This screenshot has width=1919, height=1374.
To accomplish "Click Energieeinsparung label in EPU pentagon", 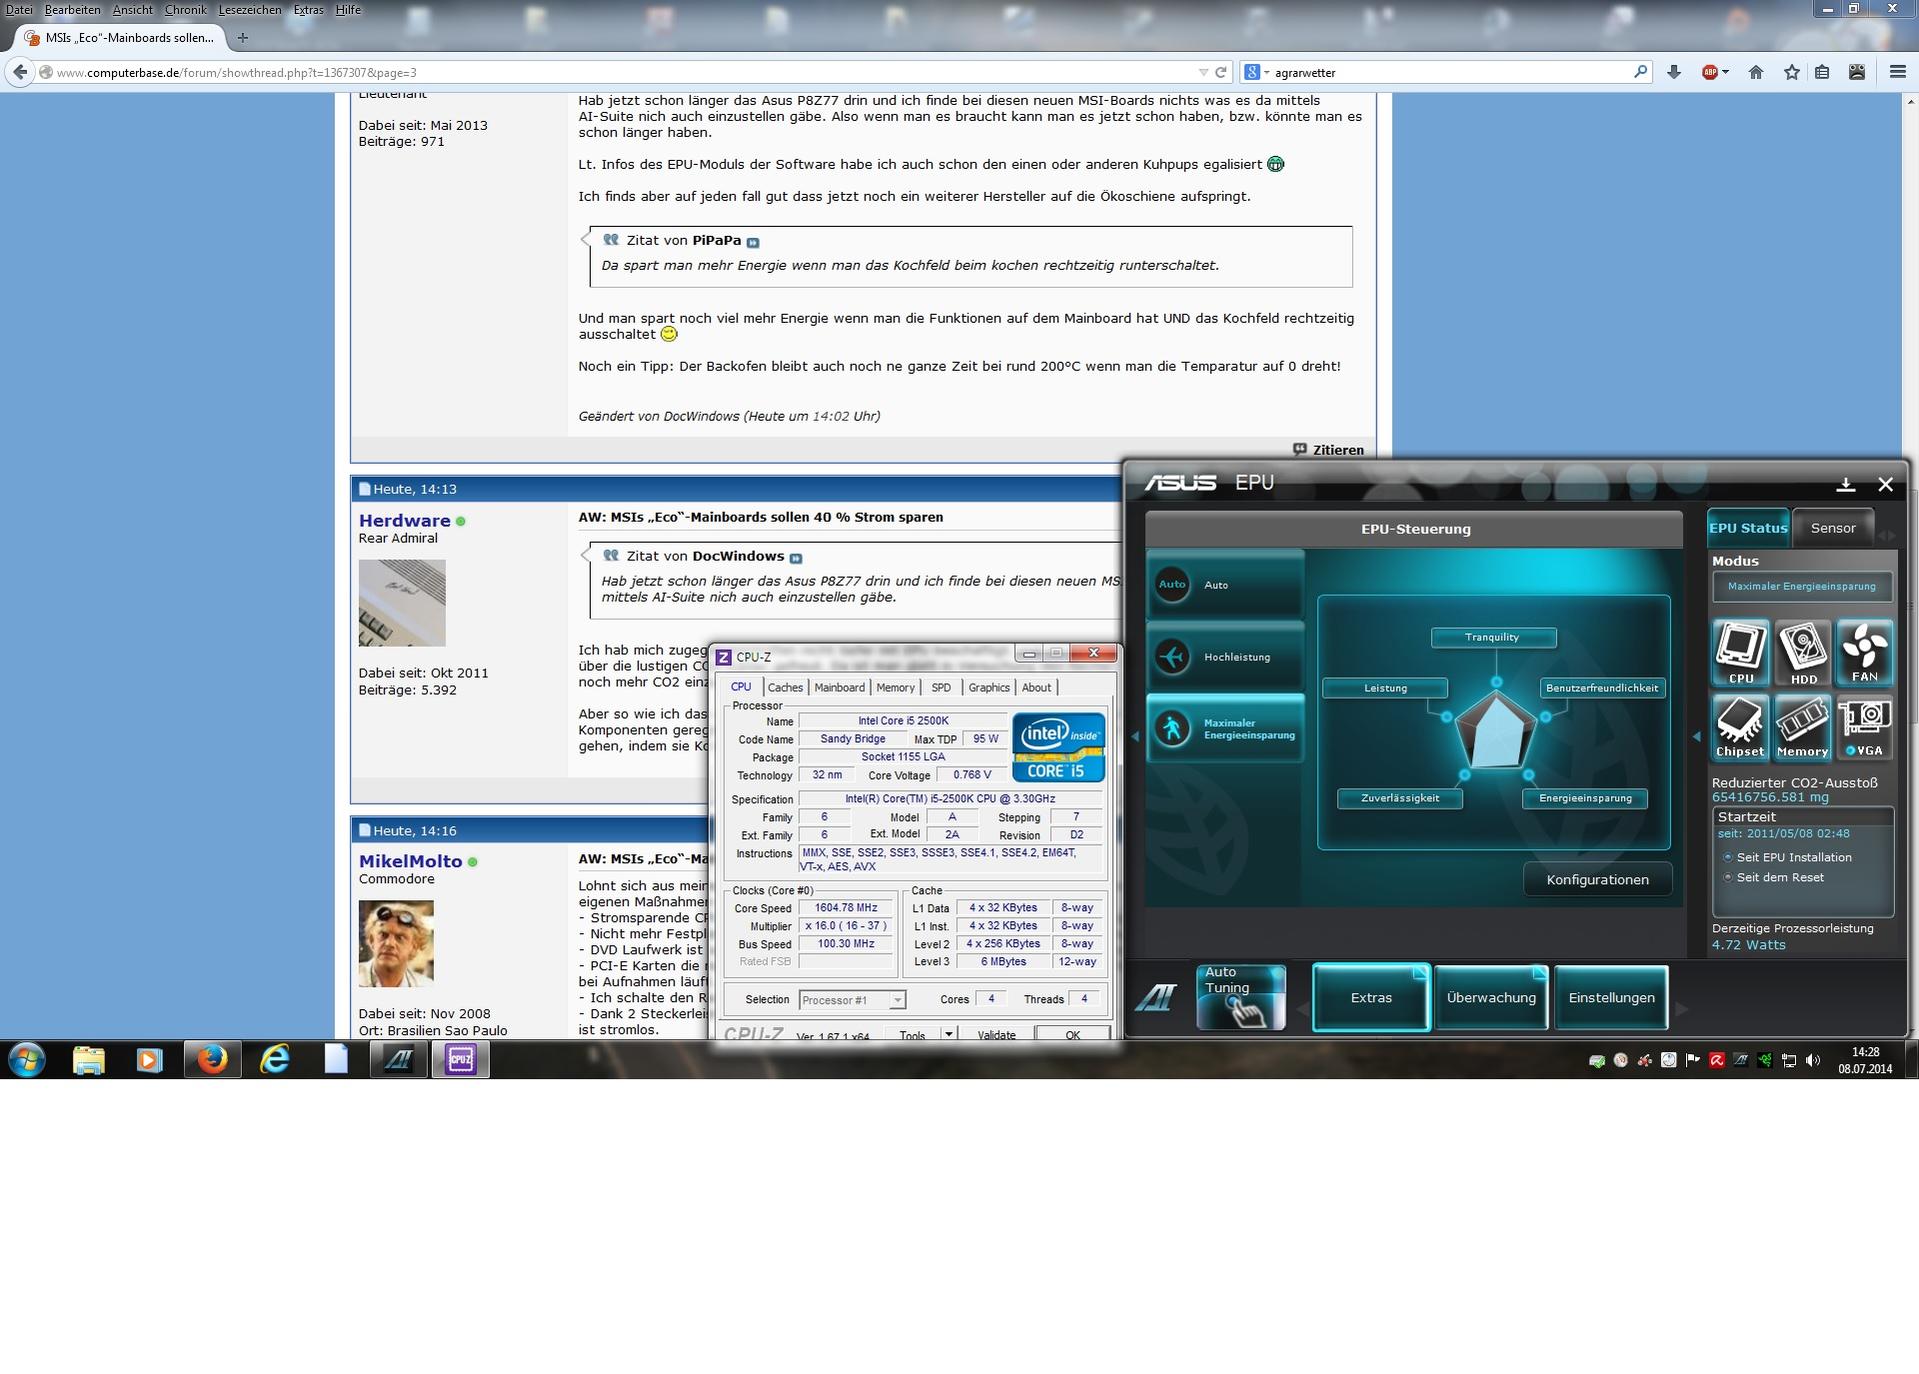I will point(1585,798).
